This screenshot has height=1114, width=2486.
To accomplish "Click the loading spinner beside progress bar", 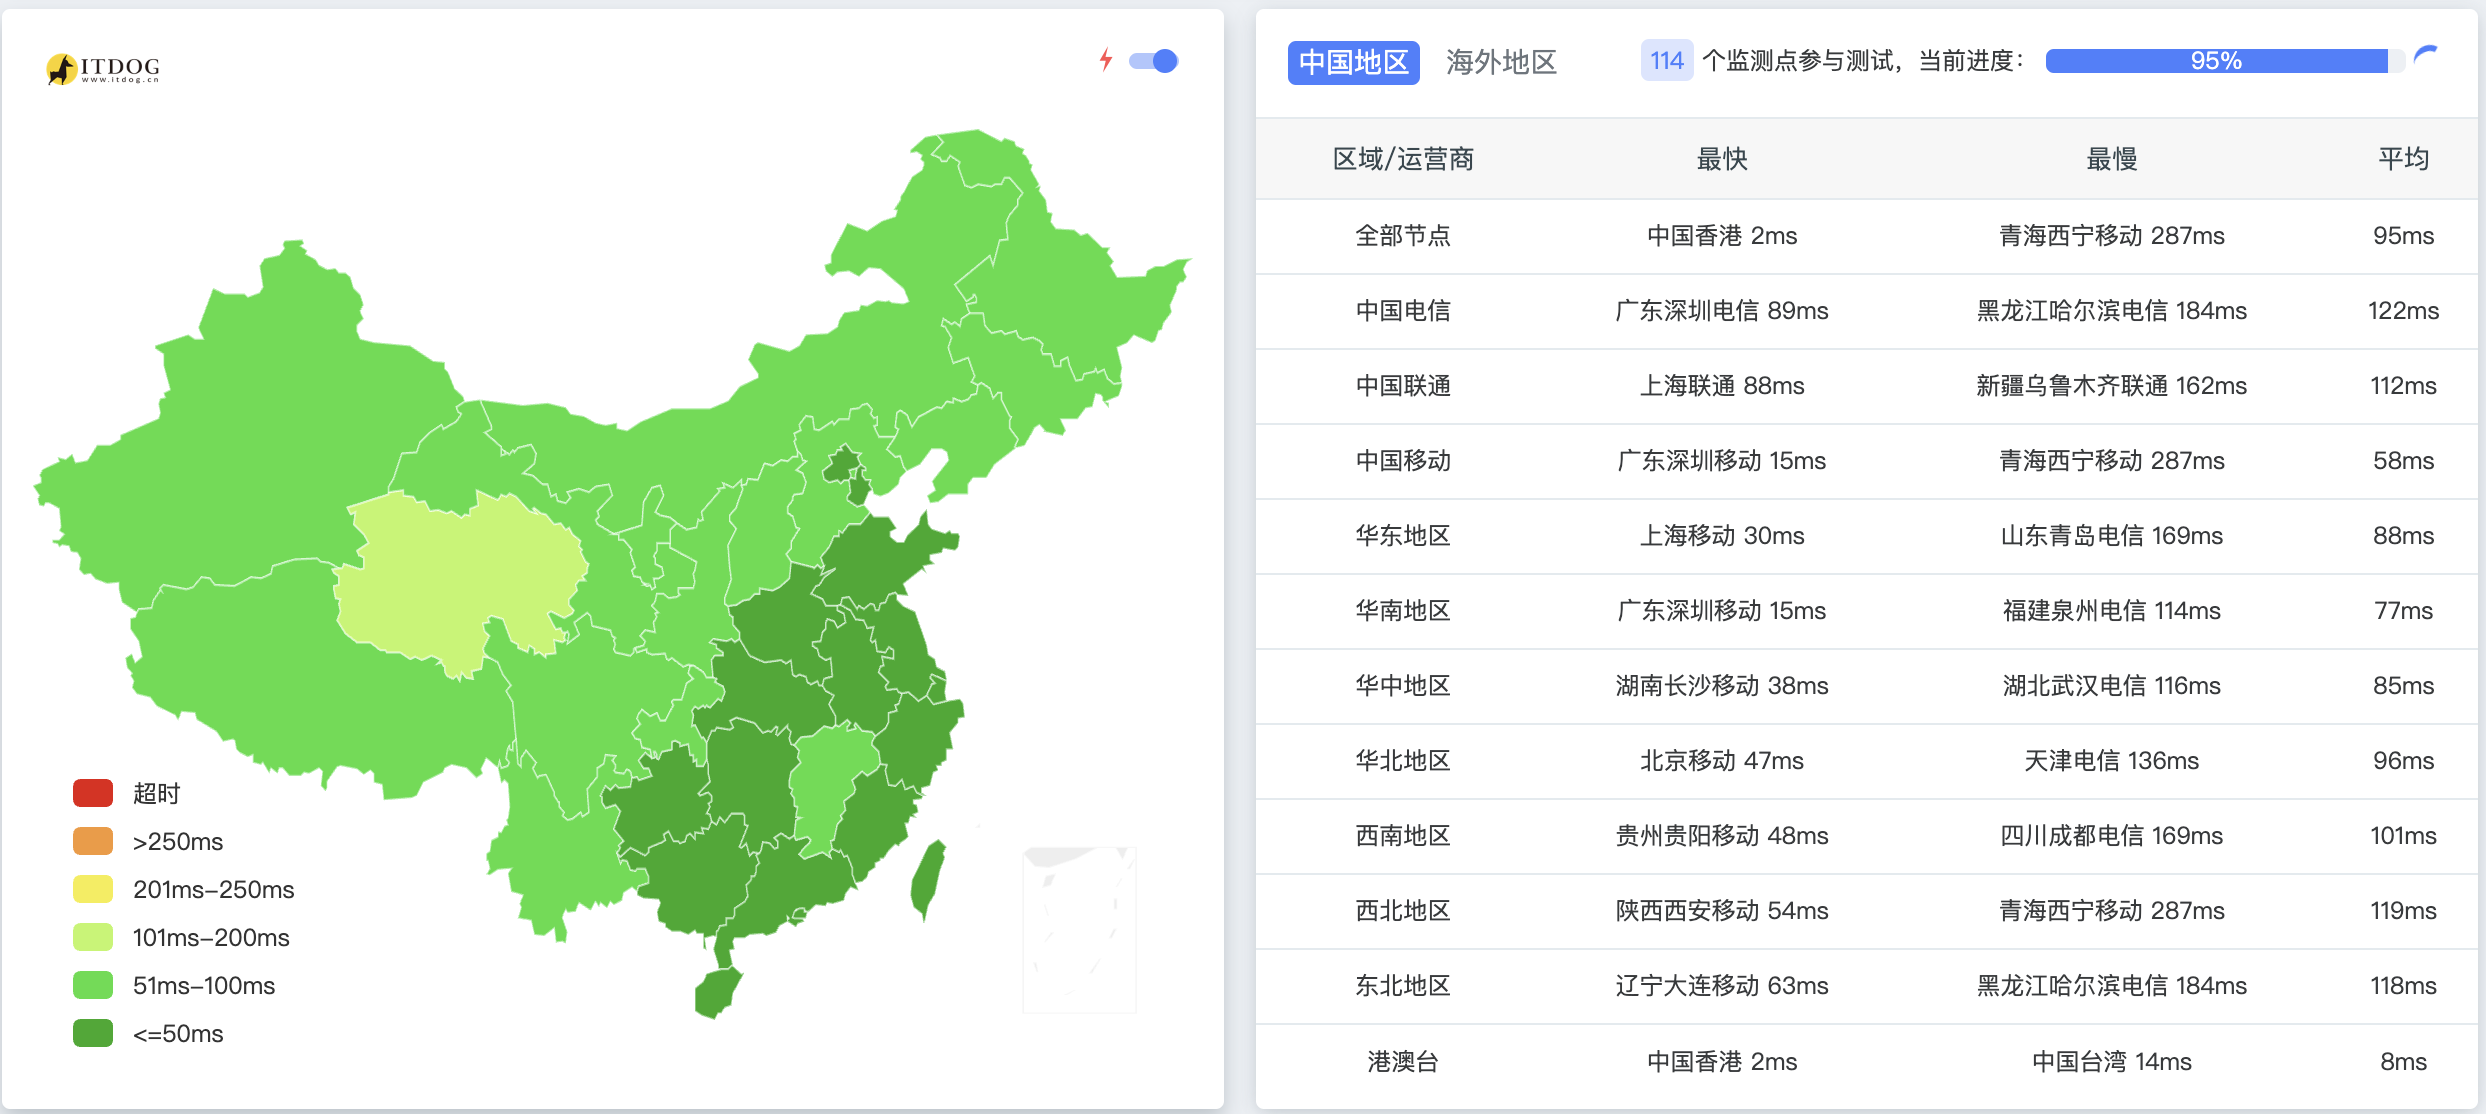I will pyautogui.click(x=2426, y=55).
